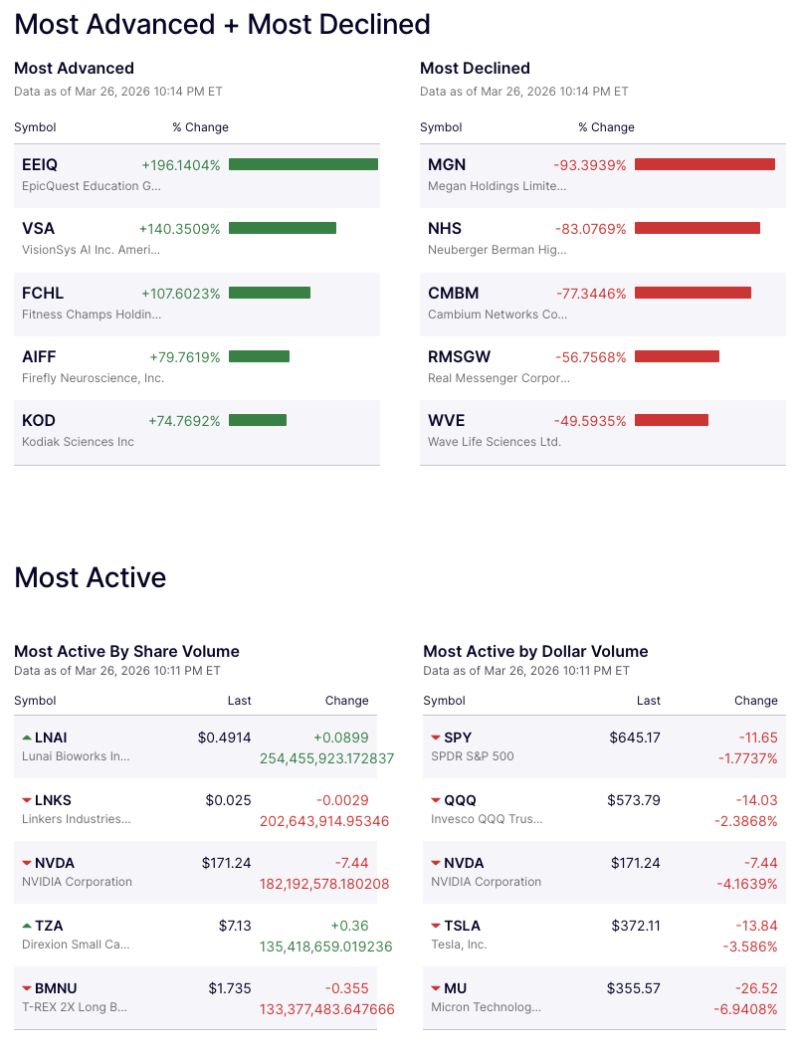Click the green gain bar for EEIQ
This screenshot has width=800, height=1055.
tap(302, 163)
